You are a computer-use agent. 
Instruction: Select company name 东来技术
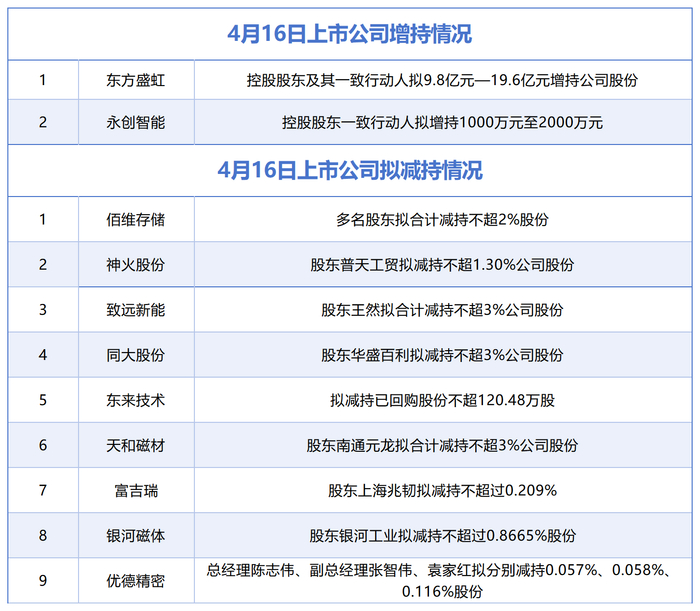136,400
